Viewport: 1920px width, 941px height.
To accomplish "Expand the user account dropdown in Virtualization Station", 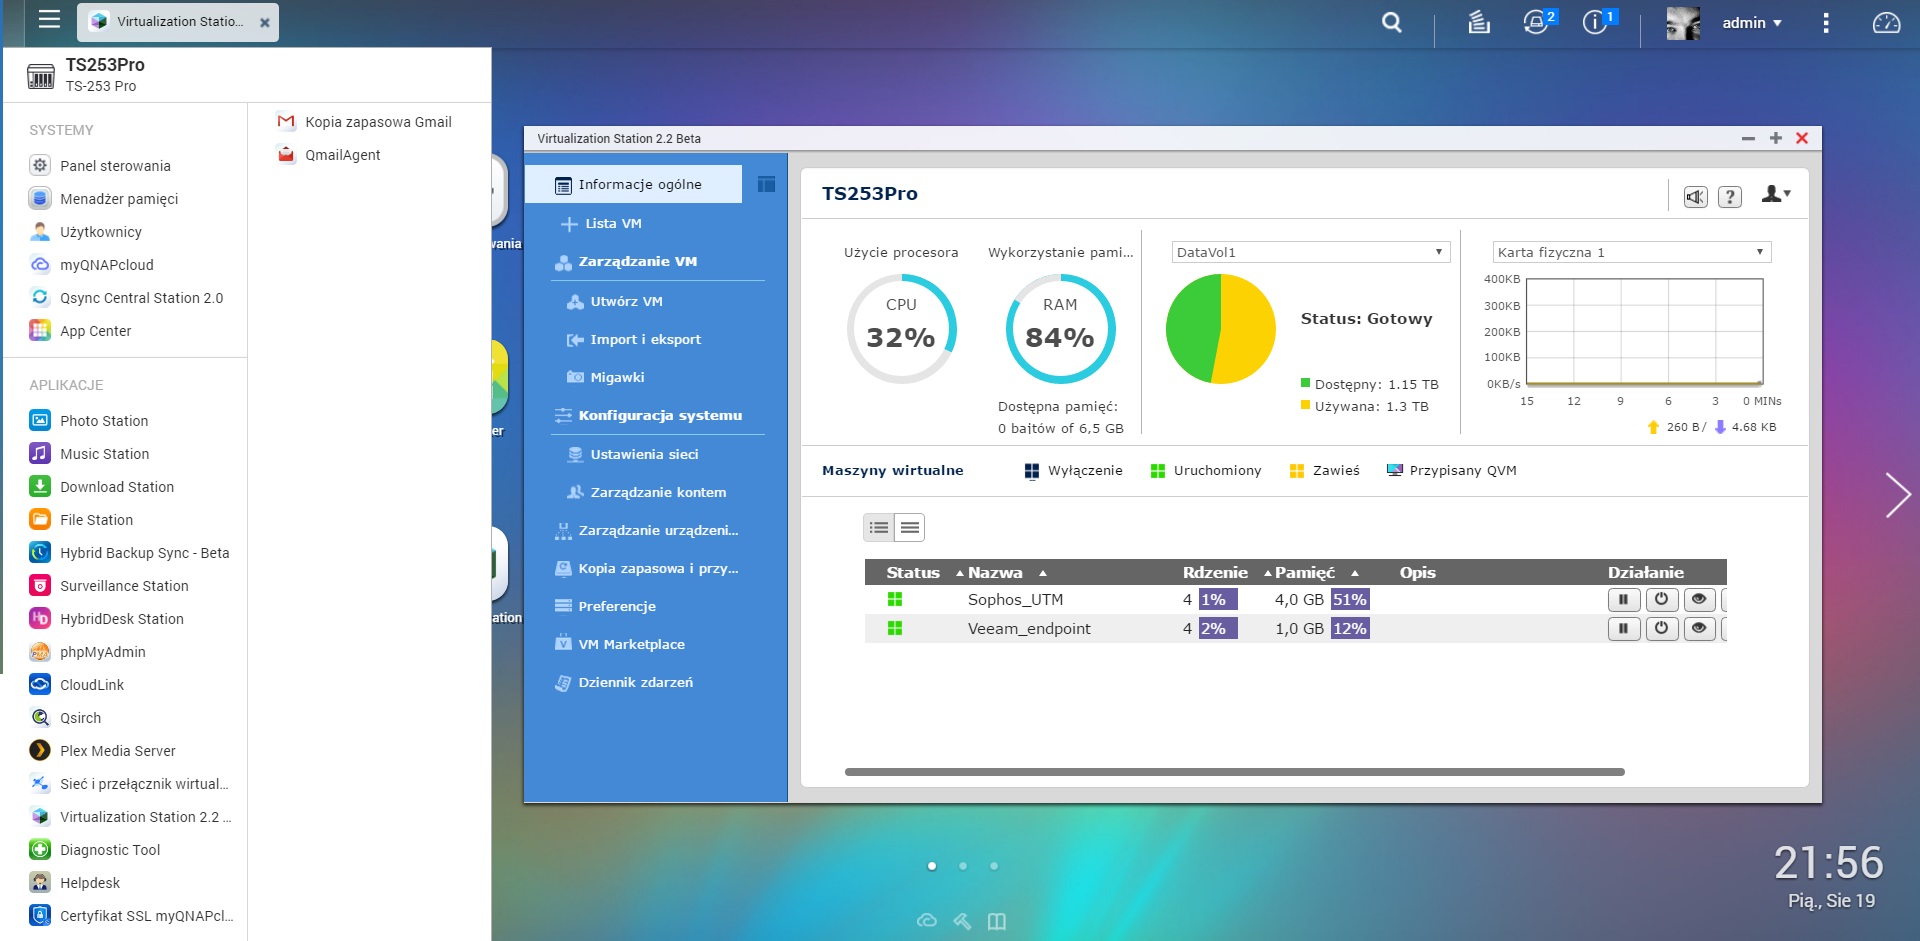I will (1776, 194).
